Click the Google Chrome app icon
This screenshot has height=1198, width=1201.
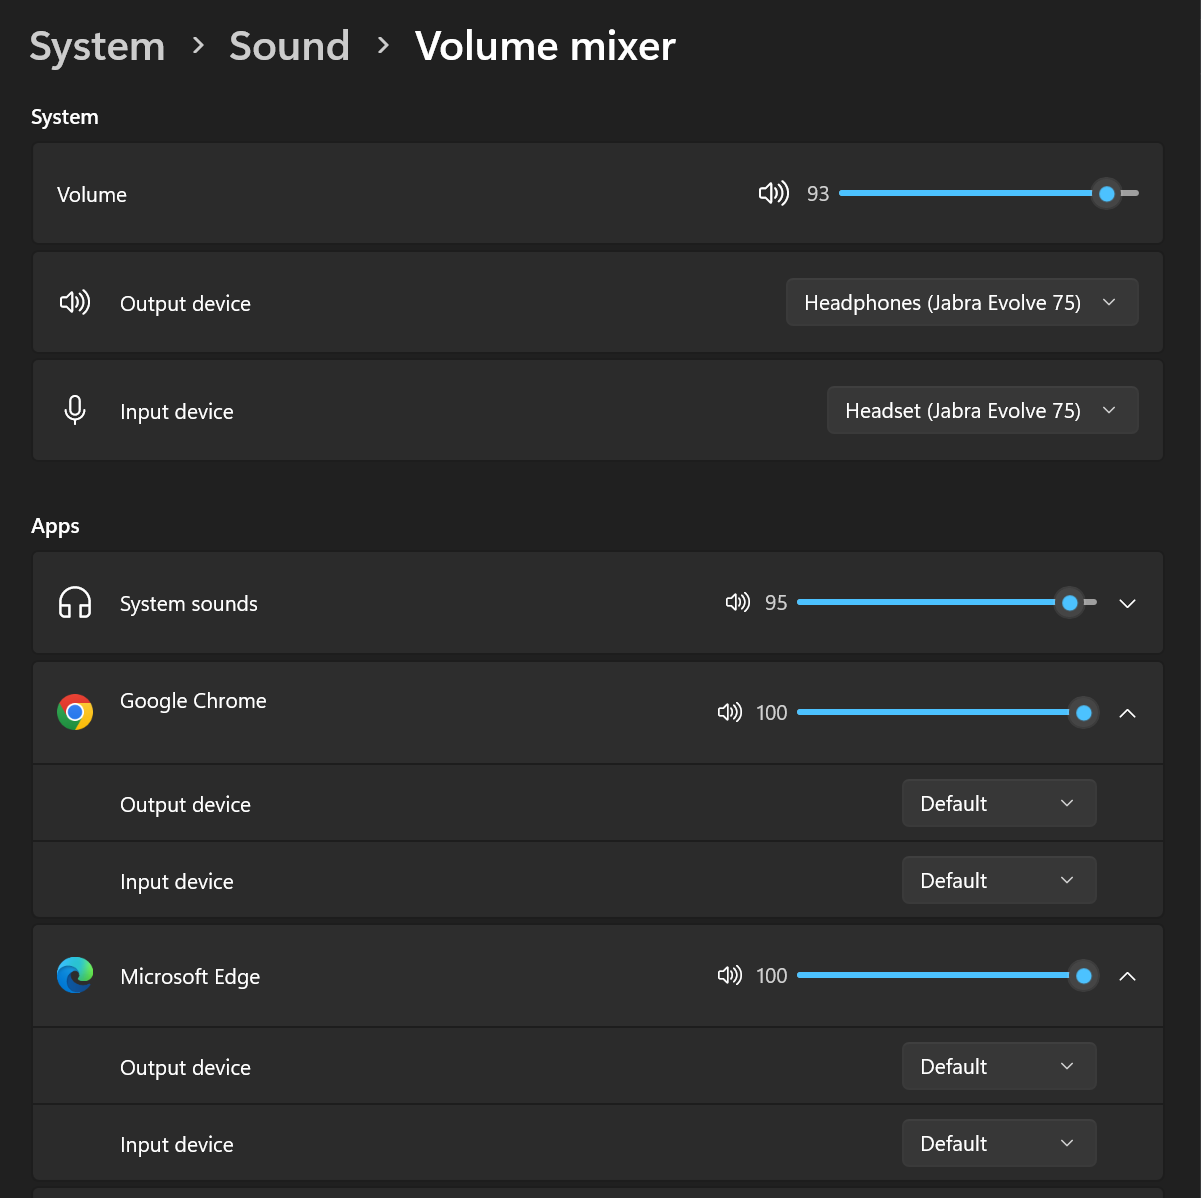[75, 712]
